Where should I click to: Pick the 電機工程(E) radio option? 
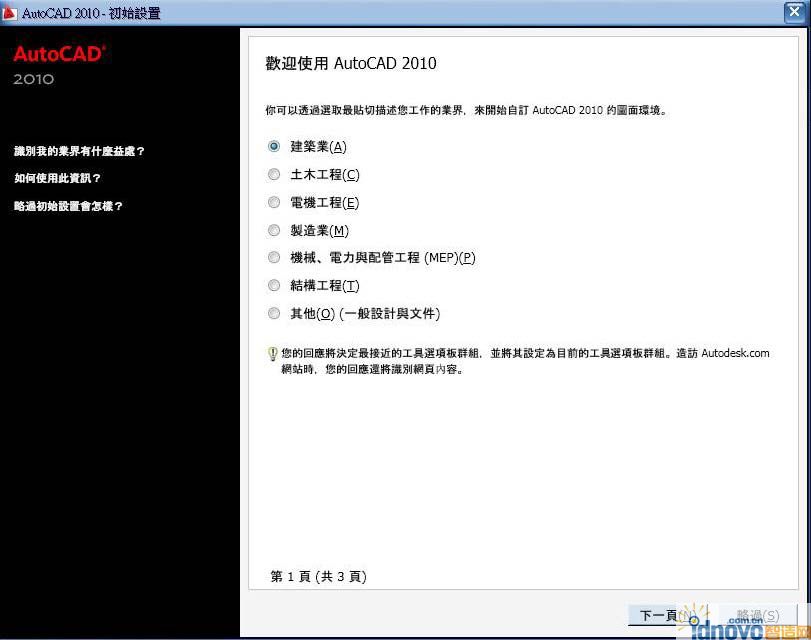click(274, 202)
